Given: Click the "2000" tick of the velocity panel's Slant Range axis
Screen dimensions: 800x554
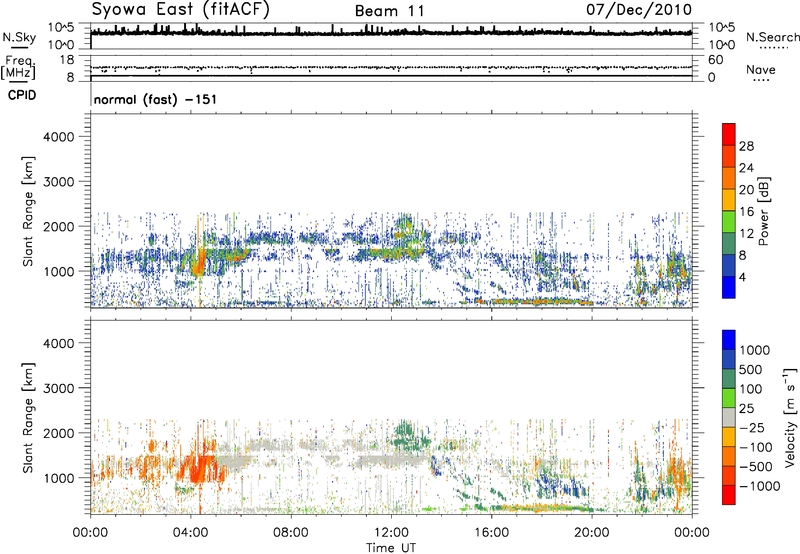Looking at the screenshot, I should click(59, 433).
